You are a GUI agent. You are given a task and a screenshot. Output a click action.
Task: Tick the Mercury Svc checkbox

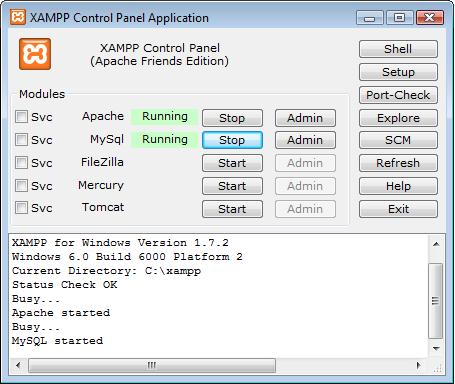coord(21,185)
